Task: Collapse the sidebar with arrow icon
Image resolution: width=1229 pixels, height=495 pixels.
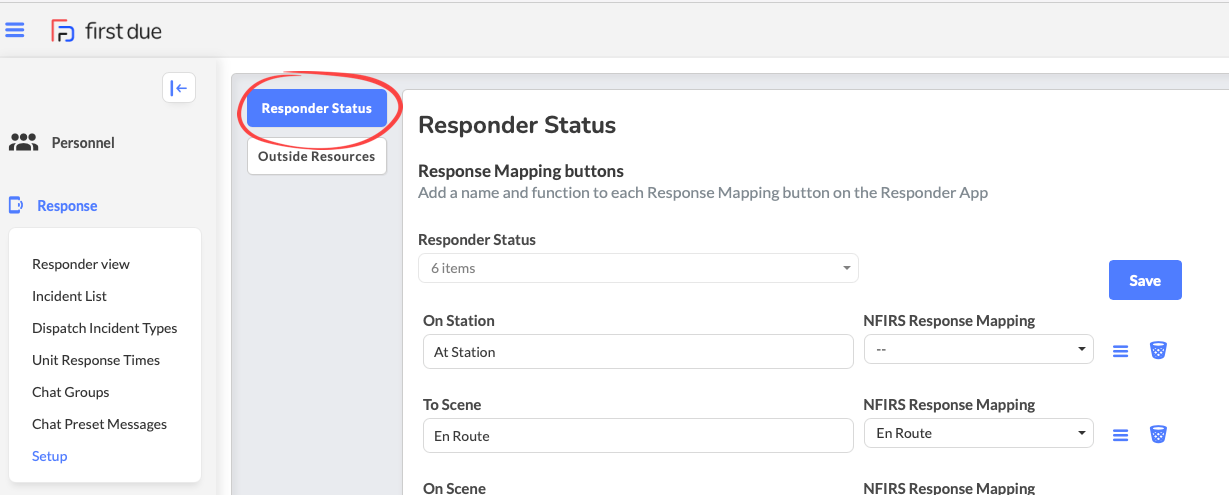Action: 179,88
